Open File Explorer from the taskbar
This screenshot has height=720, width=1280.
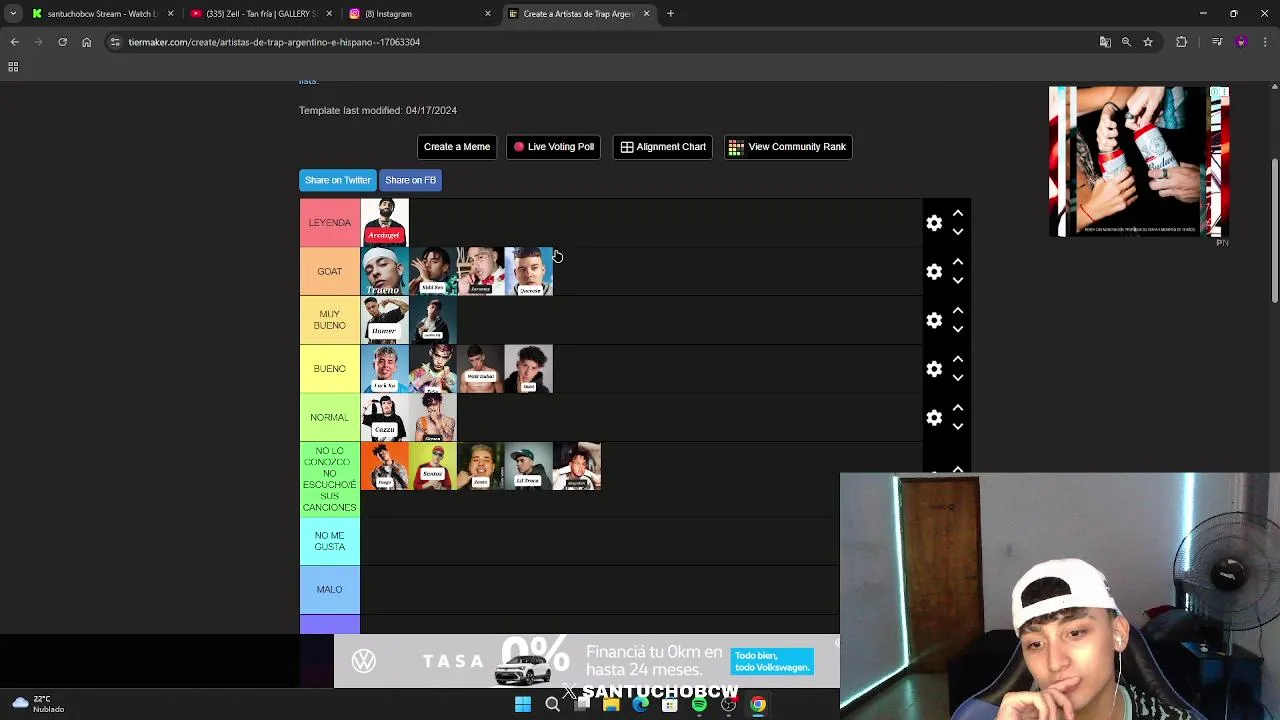pyautogui.click(x=611, y=705)
